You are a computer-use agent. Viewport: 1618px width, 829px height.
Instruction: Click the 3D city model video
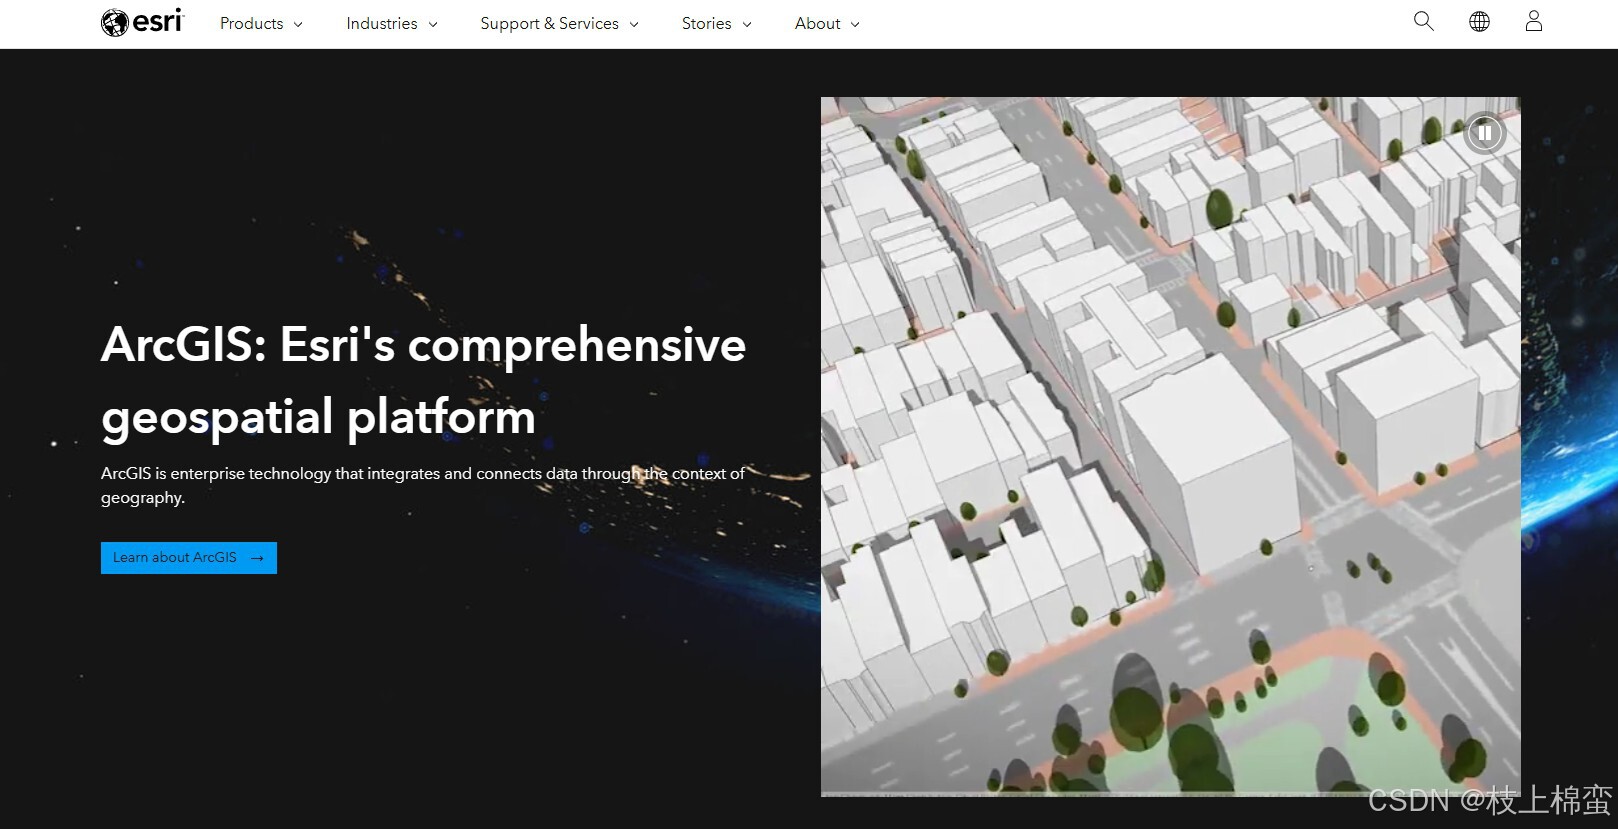[1170, 446]
